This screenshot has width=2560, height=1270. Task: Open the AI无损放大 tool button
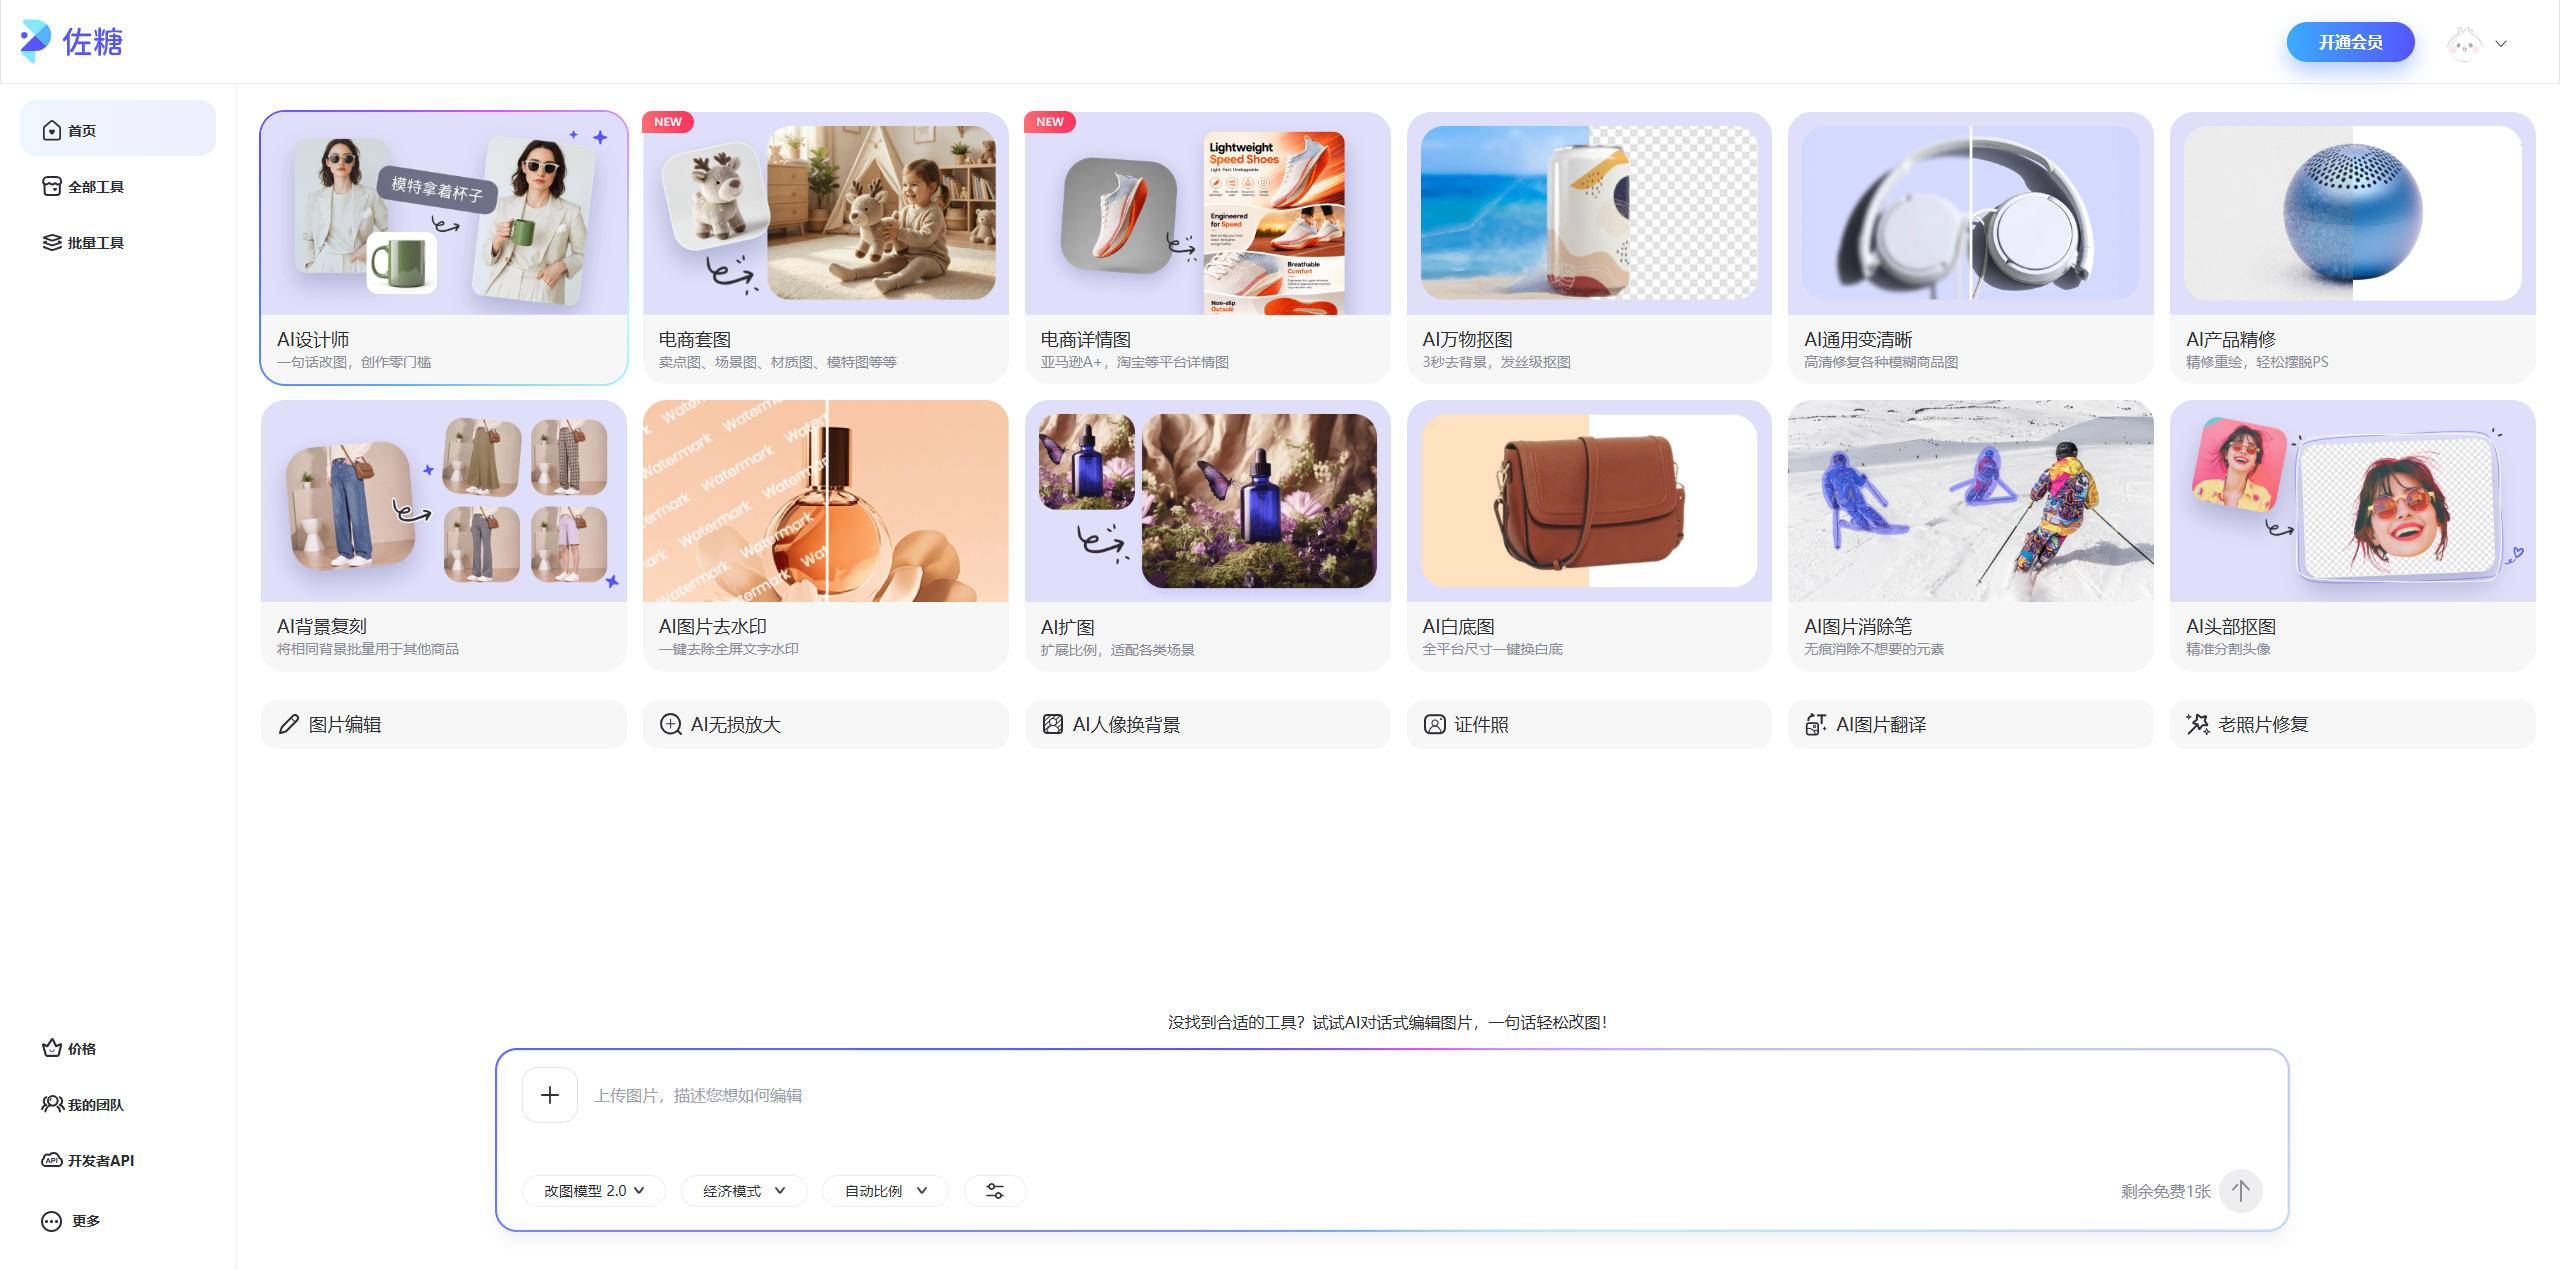pyautogui.click(x=826, y=724)
